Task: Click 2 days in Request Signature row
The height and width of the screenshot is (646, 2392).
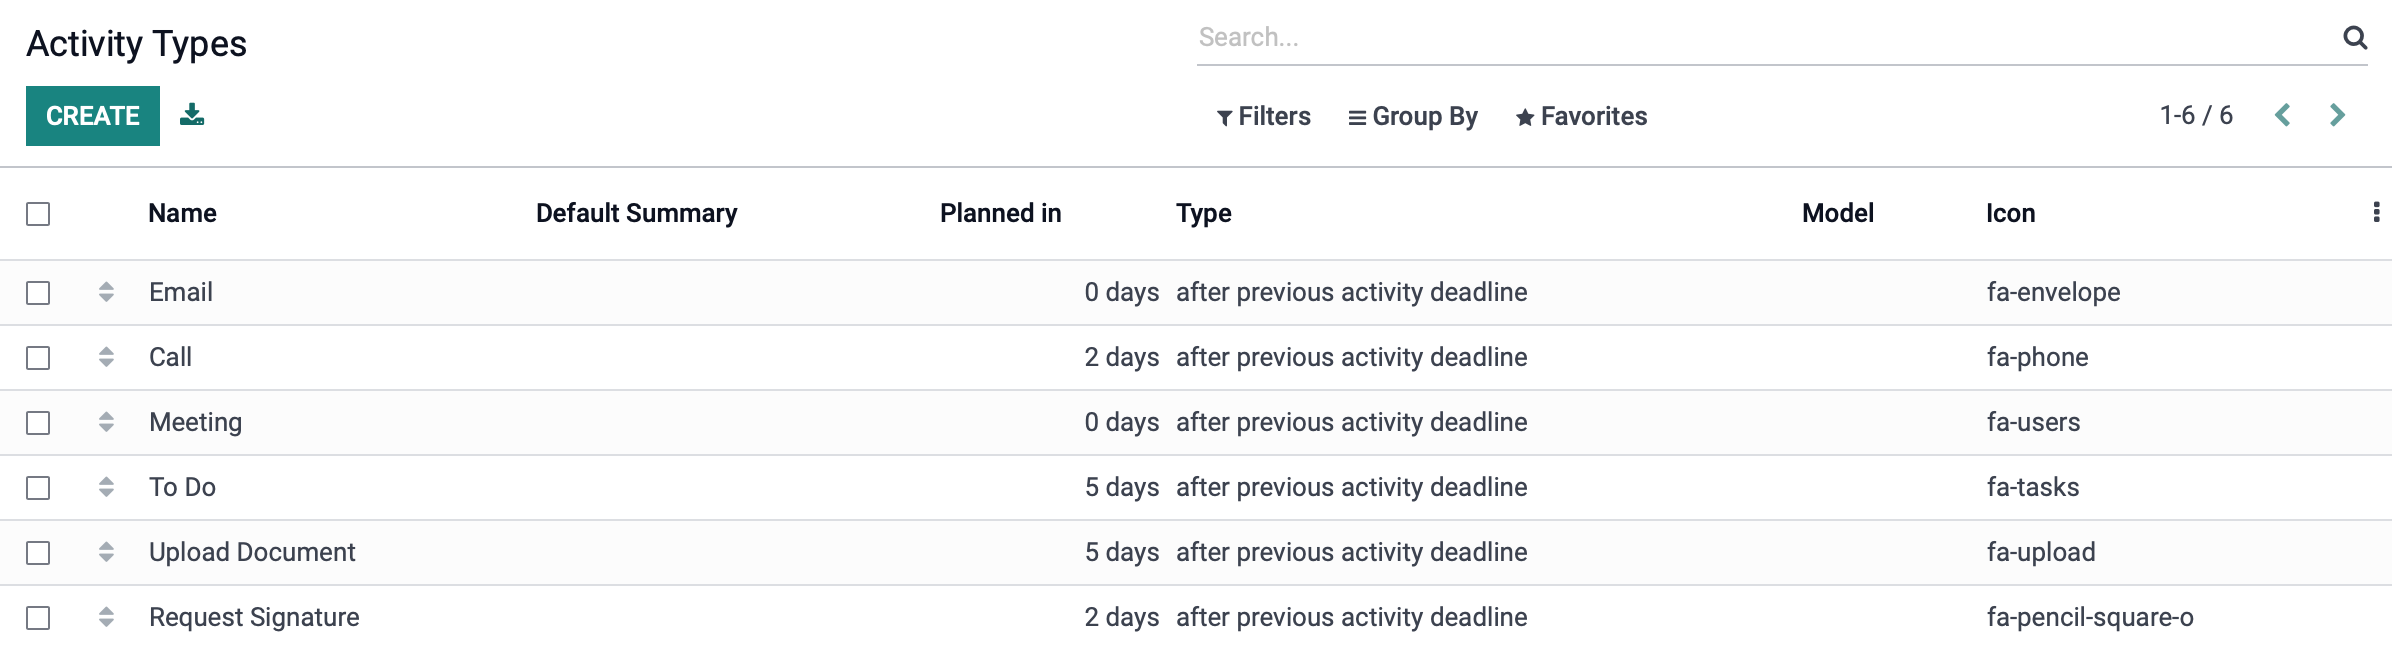Action: [x=1122, y=617]
